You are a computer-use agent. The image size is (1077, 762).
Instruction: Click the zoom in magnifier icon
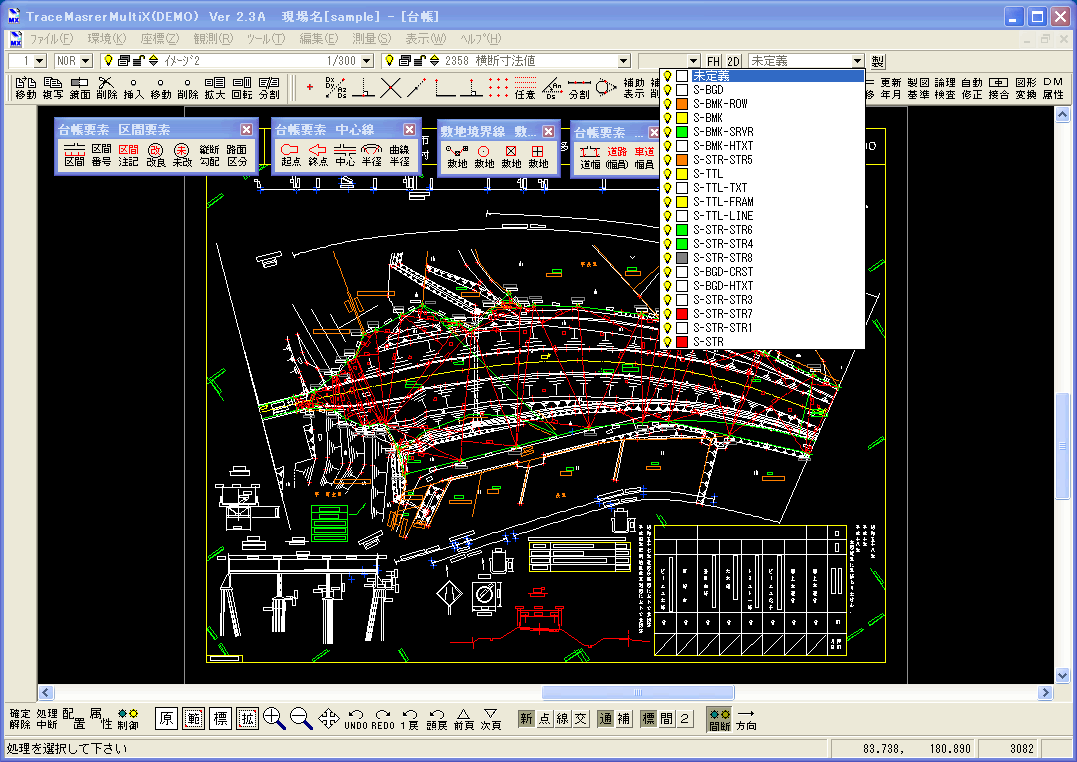274,719
